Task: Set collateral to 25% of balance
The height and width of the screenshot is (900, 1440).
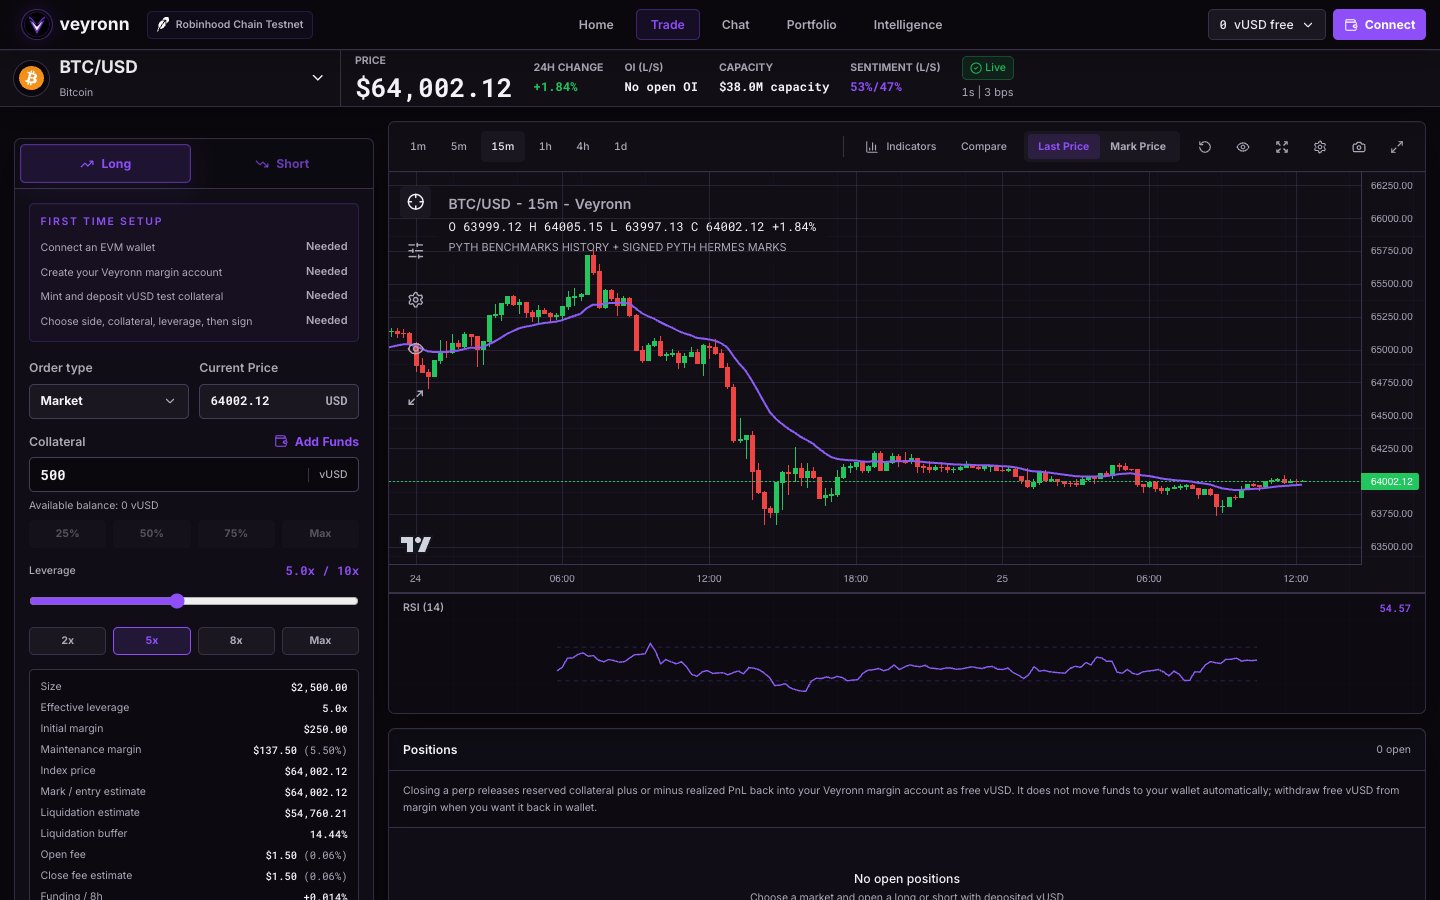Action: click(x=67, y=534)
